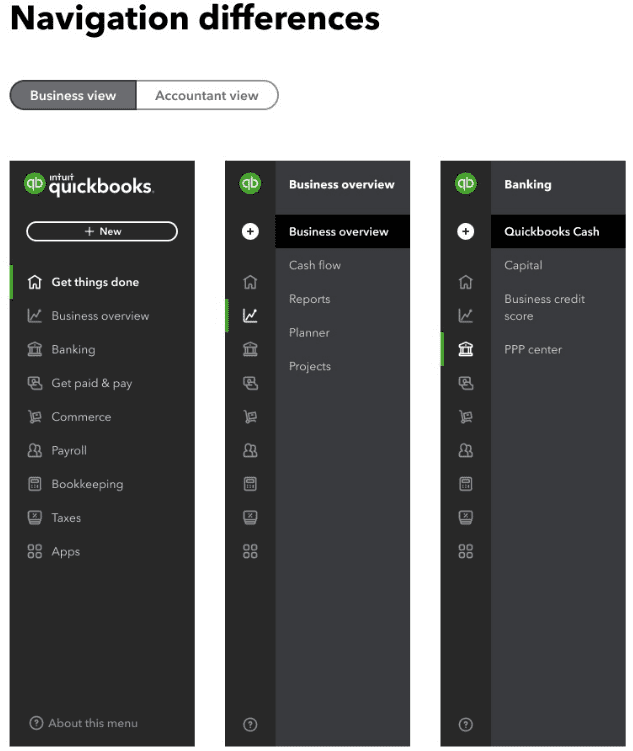Click apps grid icon in Business overview rail
This screenshot has height=751, width=633.
250,551
